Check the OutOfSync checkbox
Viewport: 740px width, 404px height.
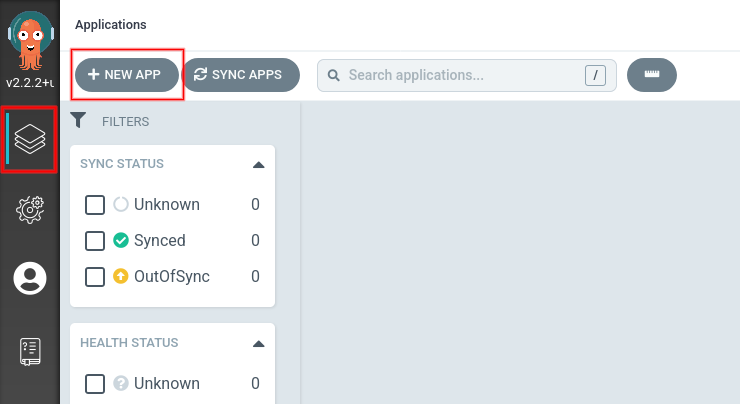95,277
